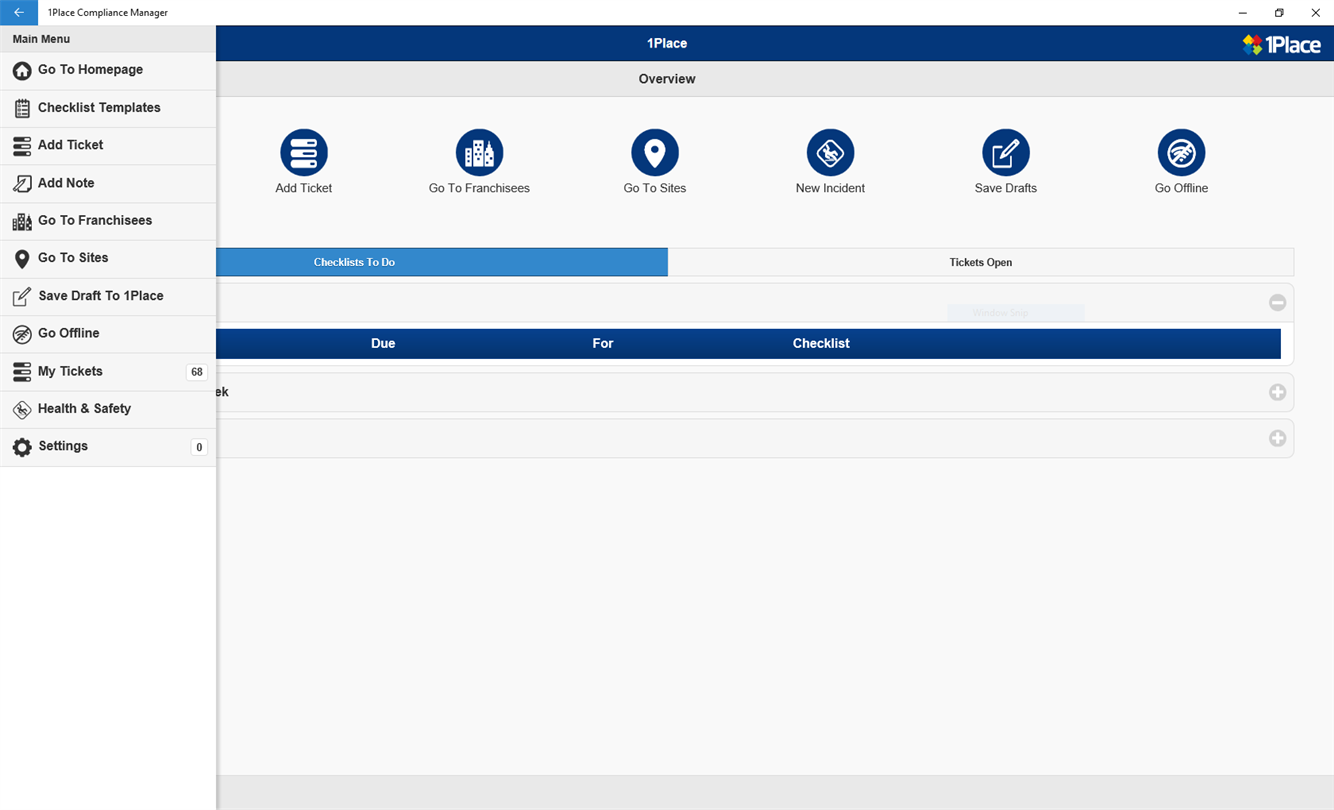Click the Go To Sites overview pin icon

coord(655,153)
